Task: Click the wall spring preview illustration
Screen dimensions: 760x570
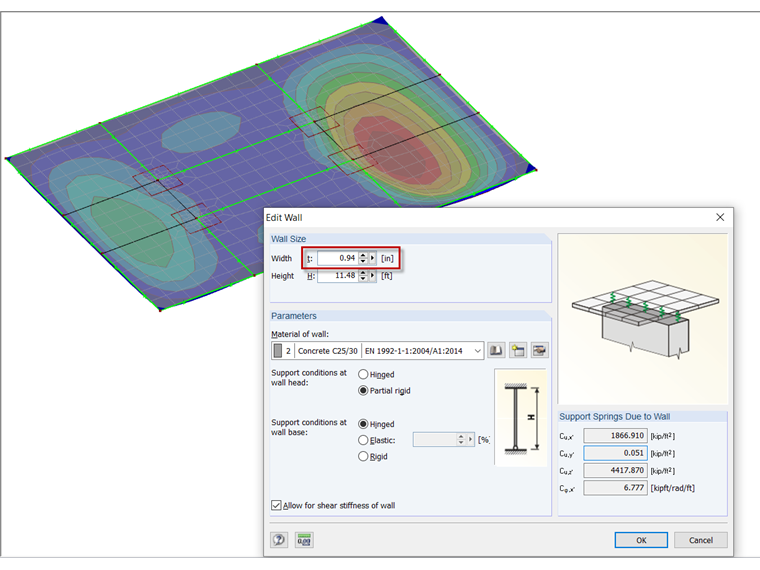Action: (643, 319)
